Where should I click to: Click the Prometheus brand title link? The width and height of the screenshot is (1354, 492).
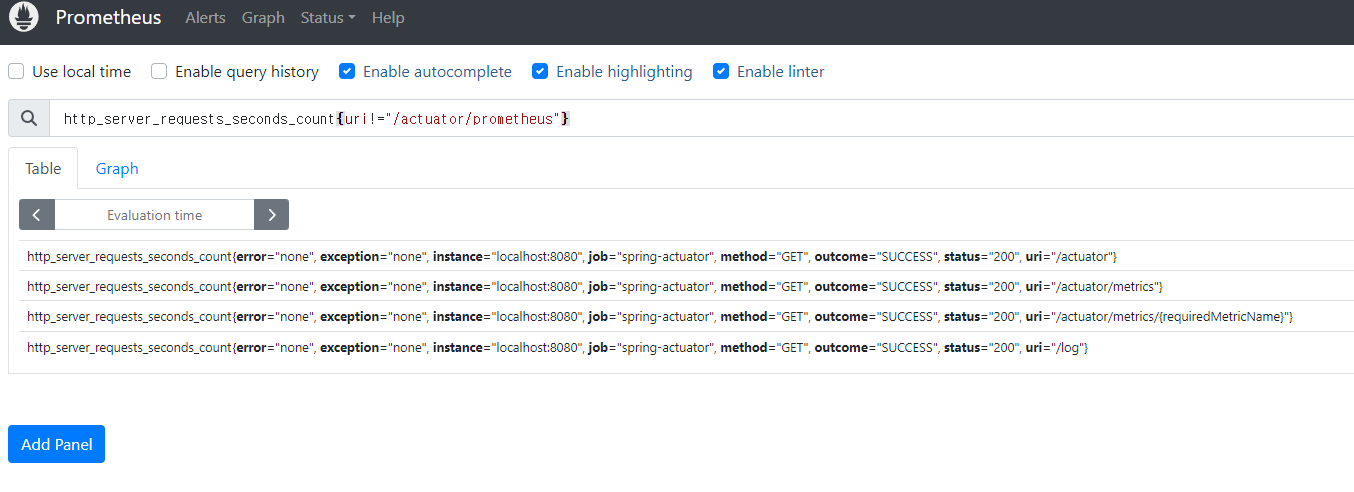pyautogui.click(x=108, y=18)
